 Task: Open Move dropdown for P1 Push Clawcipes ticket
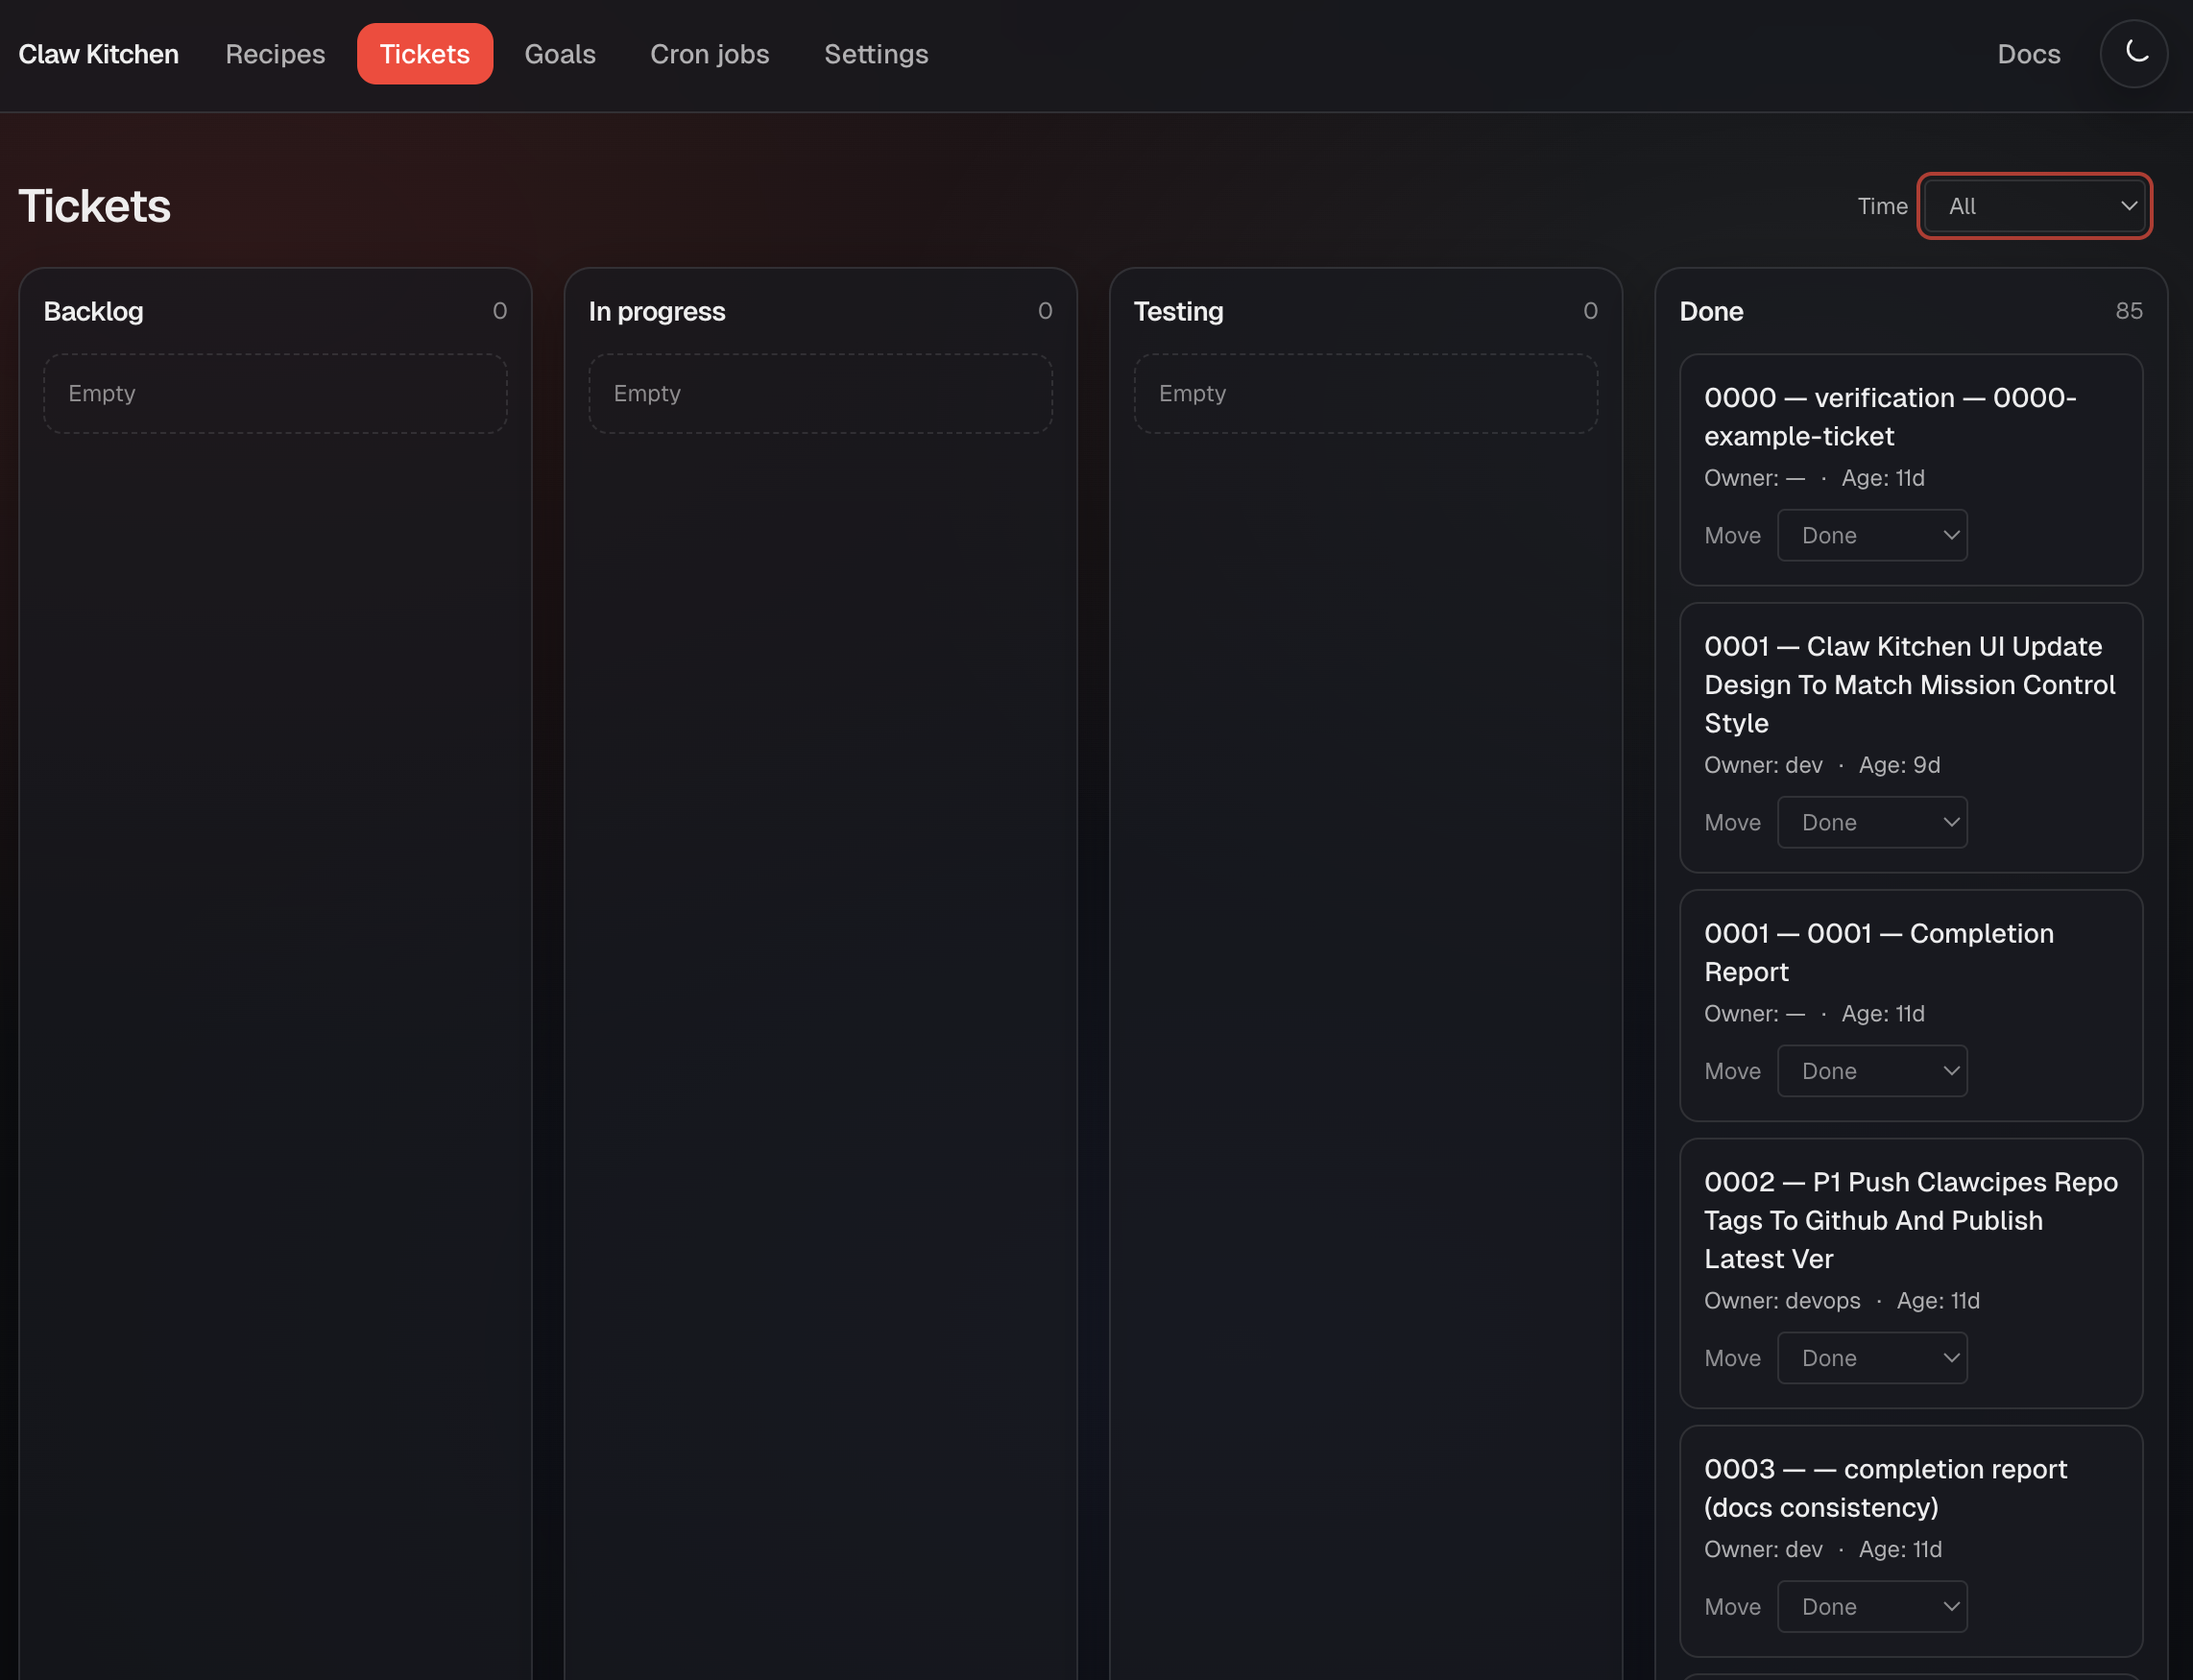(x=1871, y=1358)
